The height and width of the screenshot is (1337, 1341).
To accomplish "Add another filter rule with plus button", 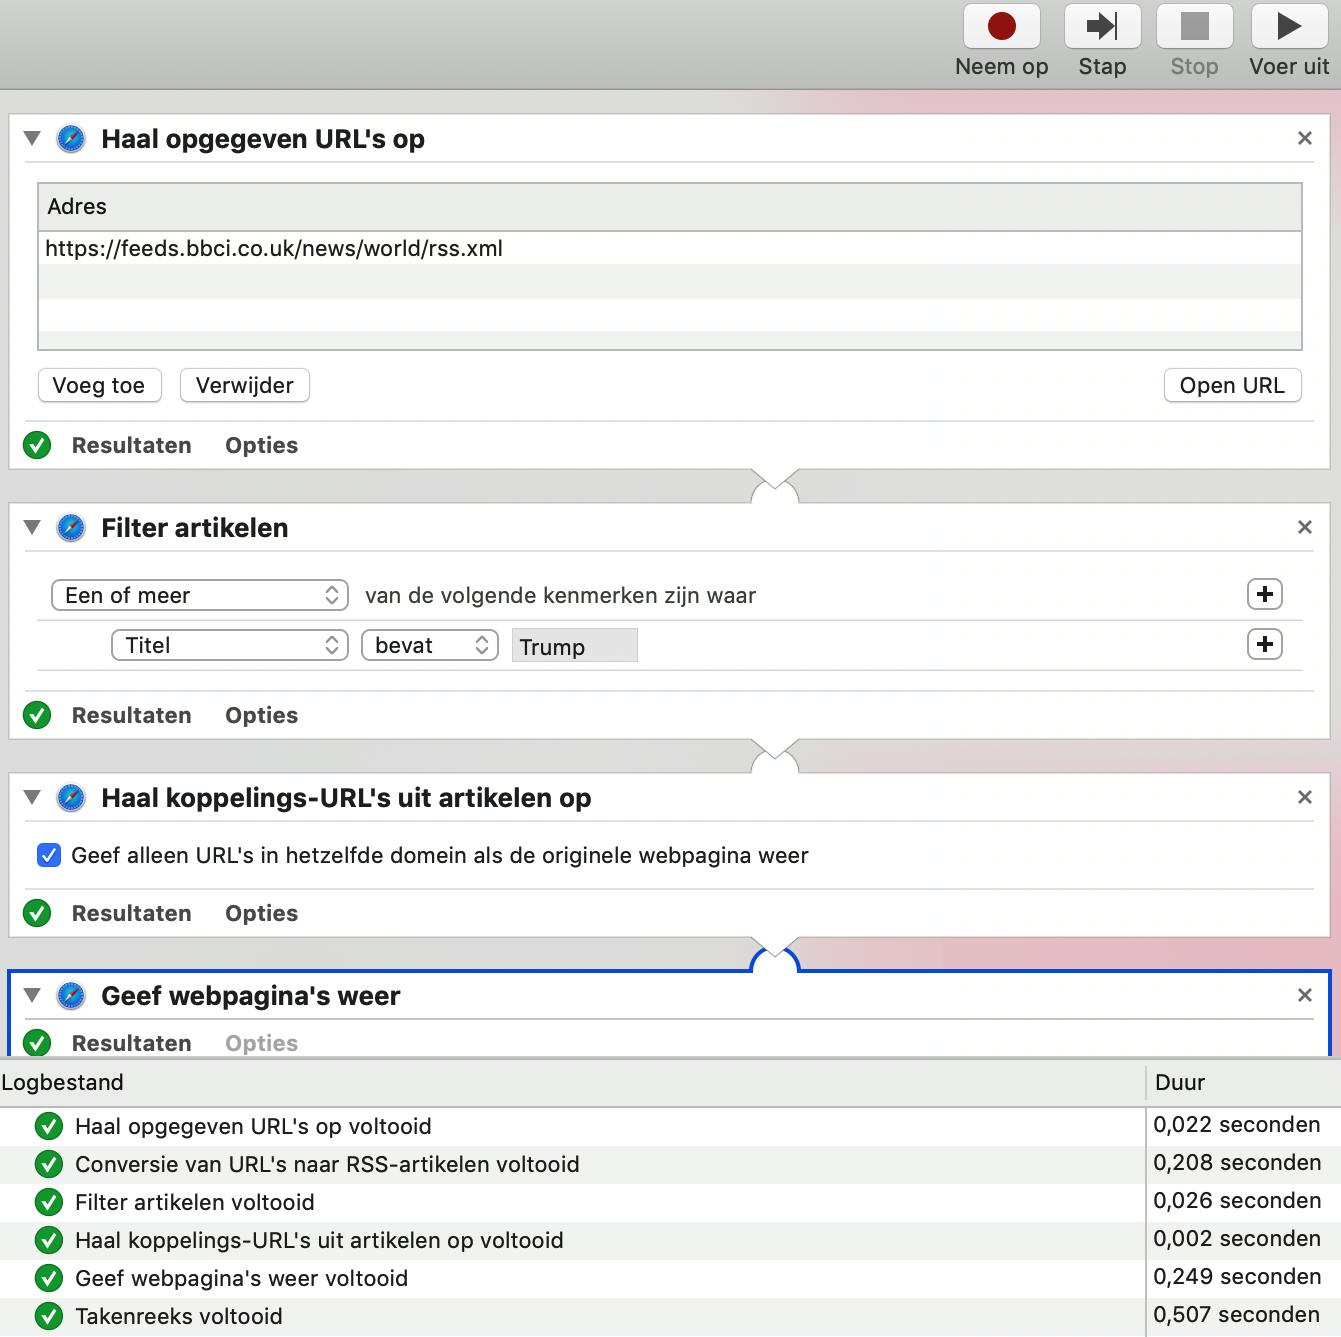I will 1264,645.
